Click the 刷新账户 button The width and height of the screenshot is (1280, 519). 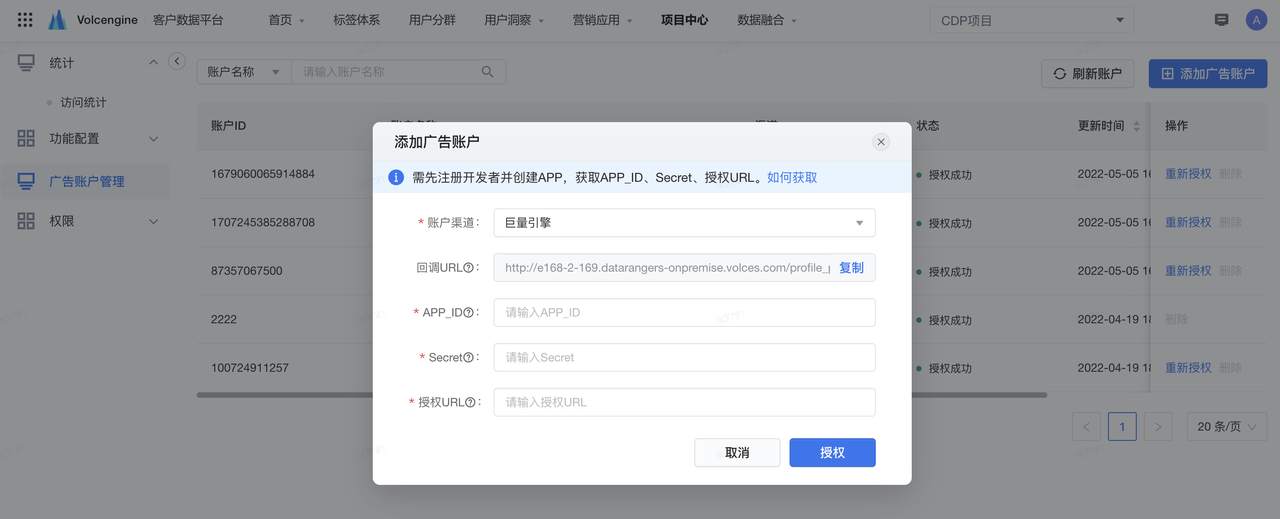pos(1087,74)
